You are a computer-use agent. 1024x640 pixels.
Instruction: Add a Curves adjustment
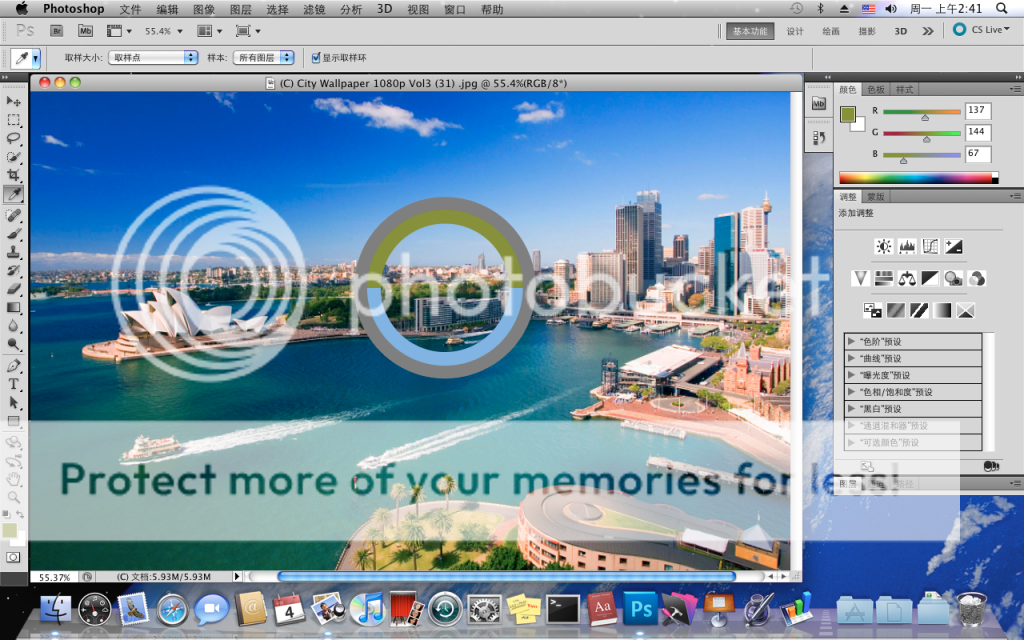930,246
